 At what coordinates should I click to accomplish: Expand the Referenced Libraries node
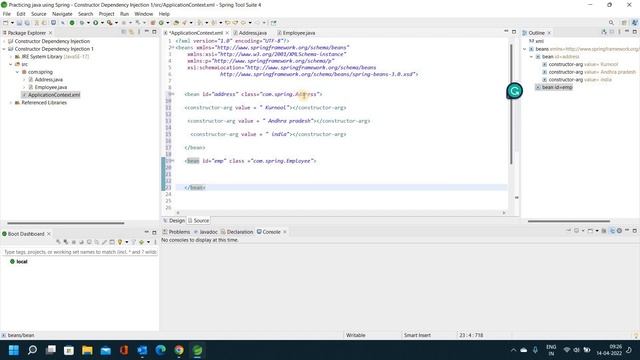(x=11, y=103)
